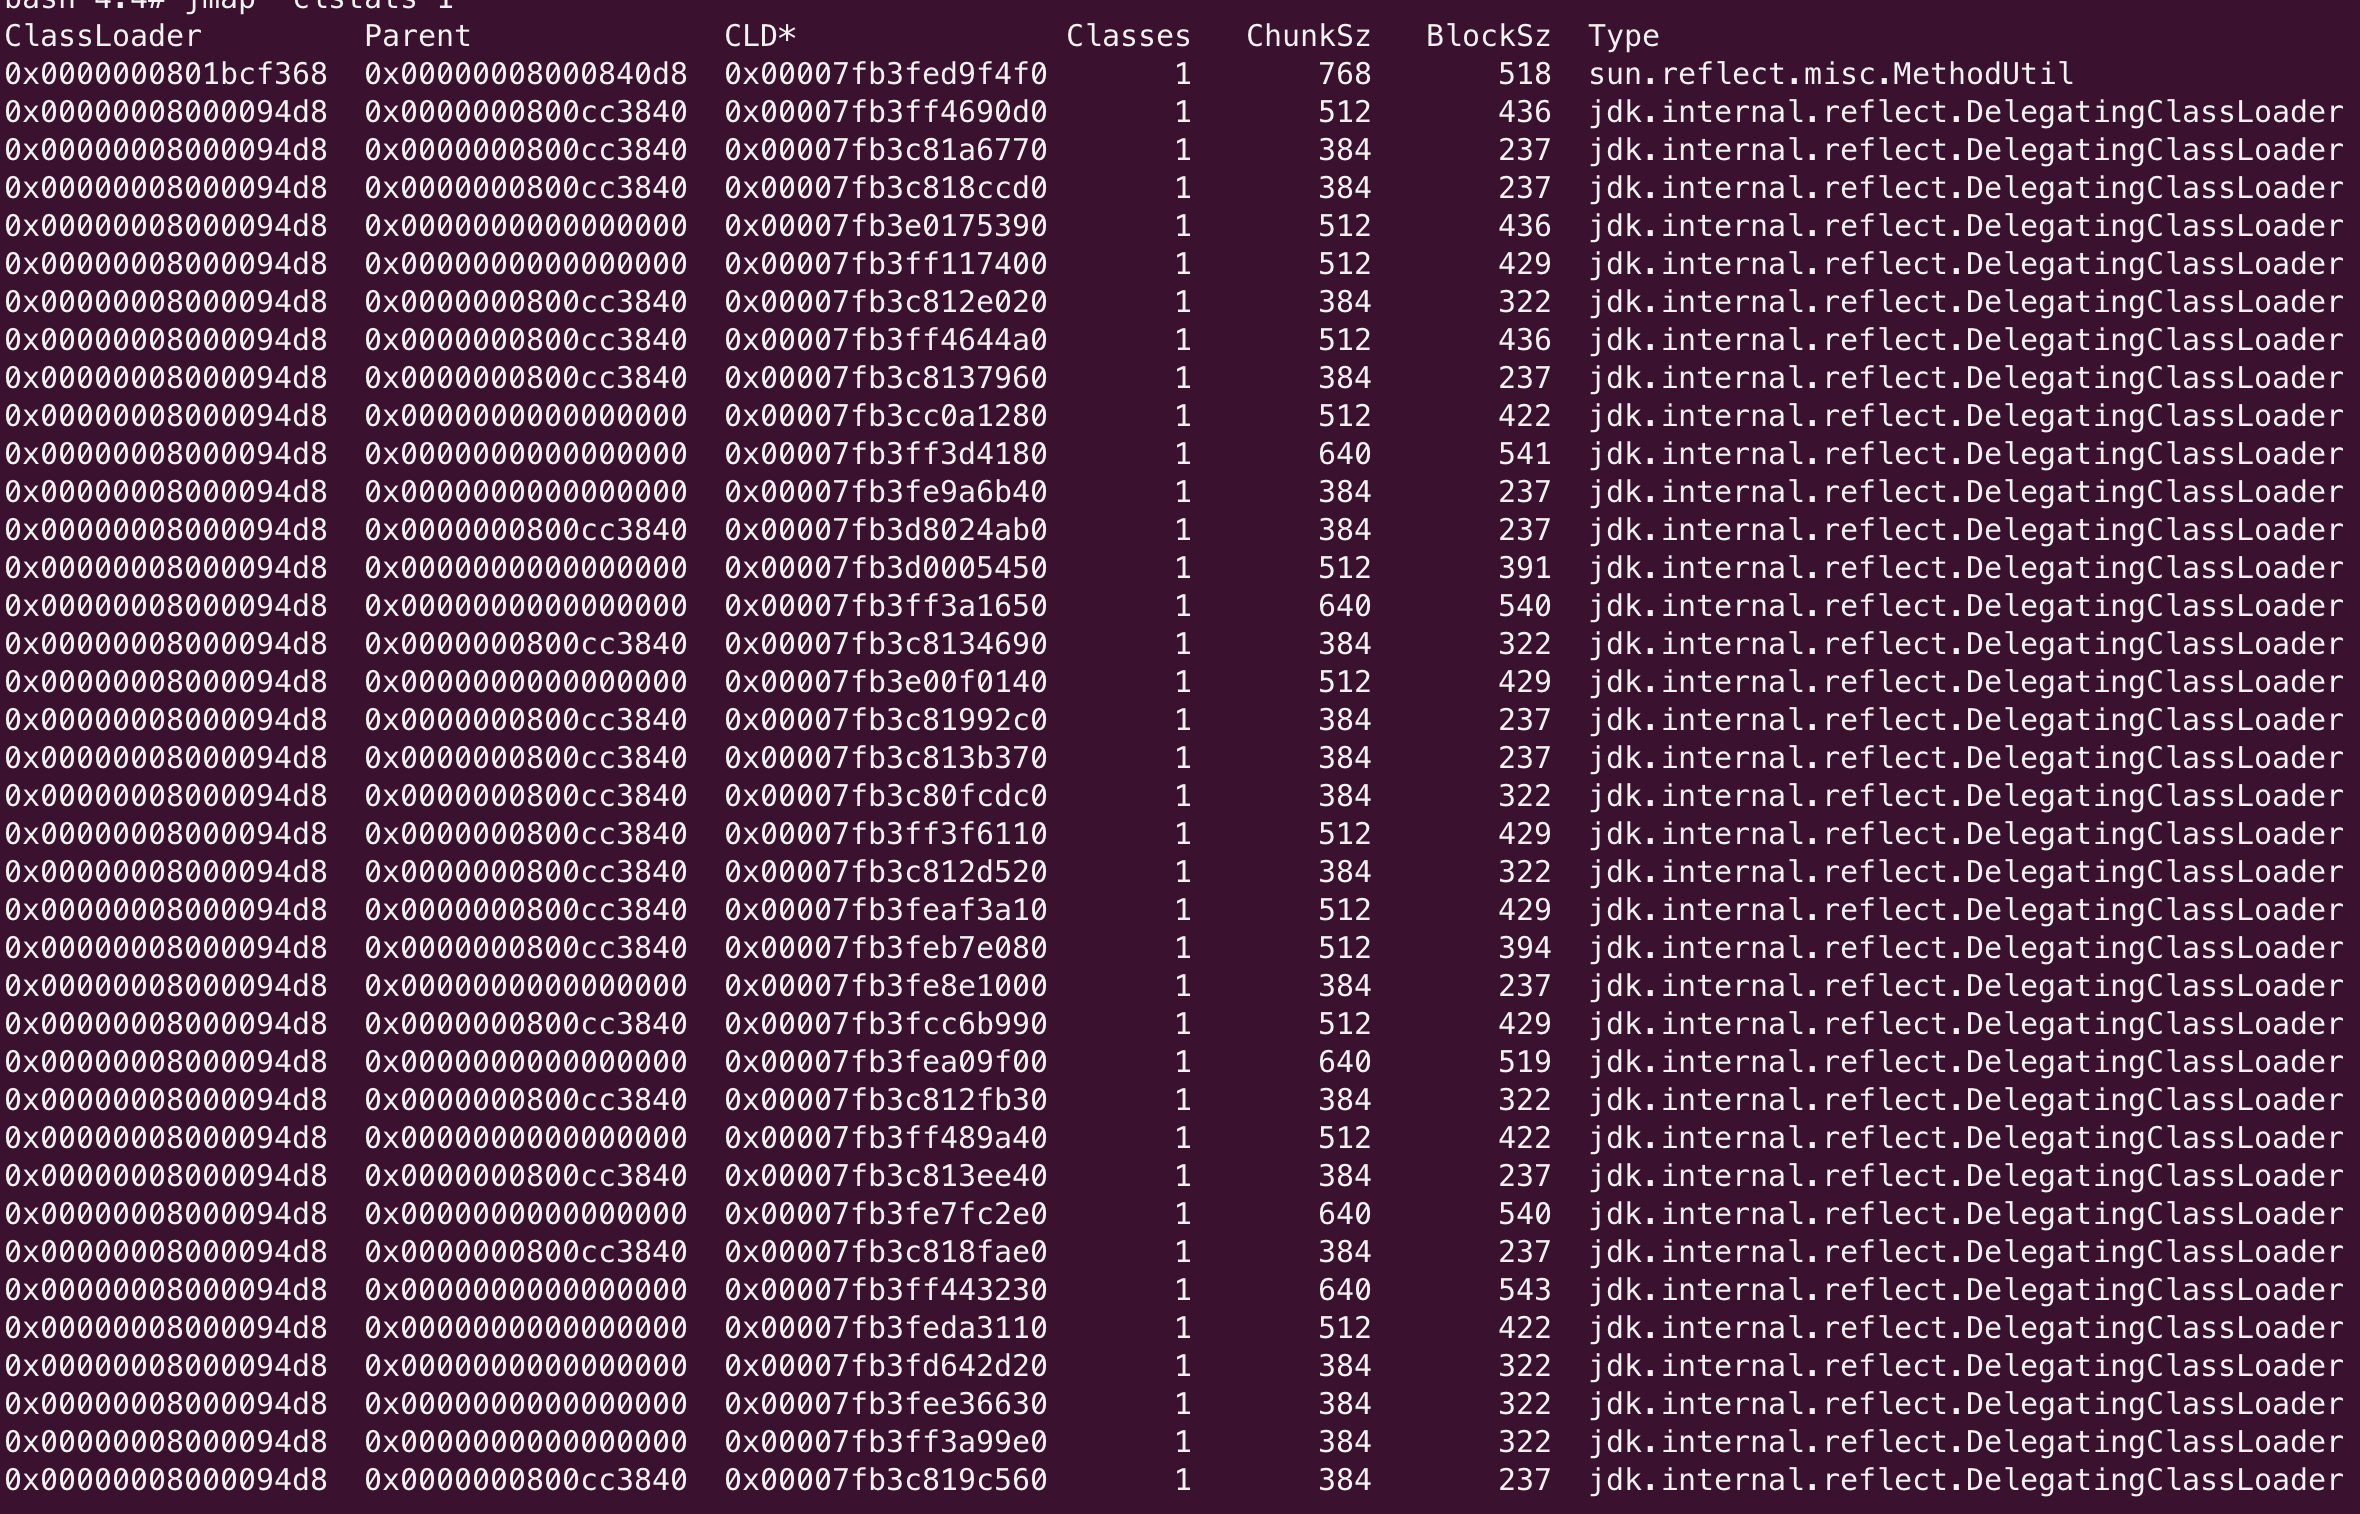Click the Parent column header text

point(417,36)
